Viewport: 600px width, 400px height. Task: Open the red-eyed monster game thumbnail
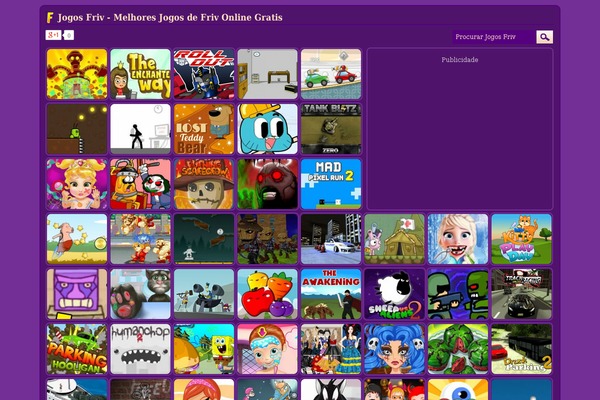[267, 184]
